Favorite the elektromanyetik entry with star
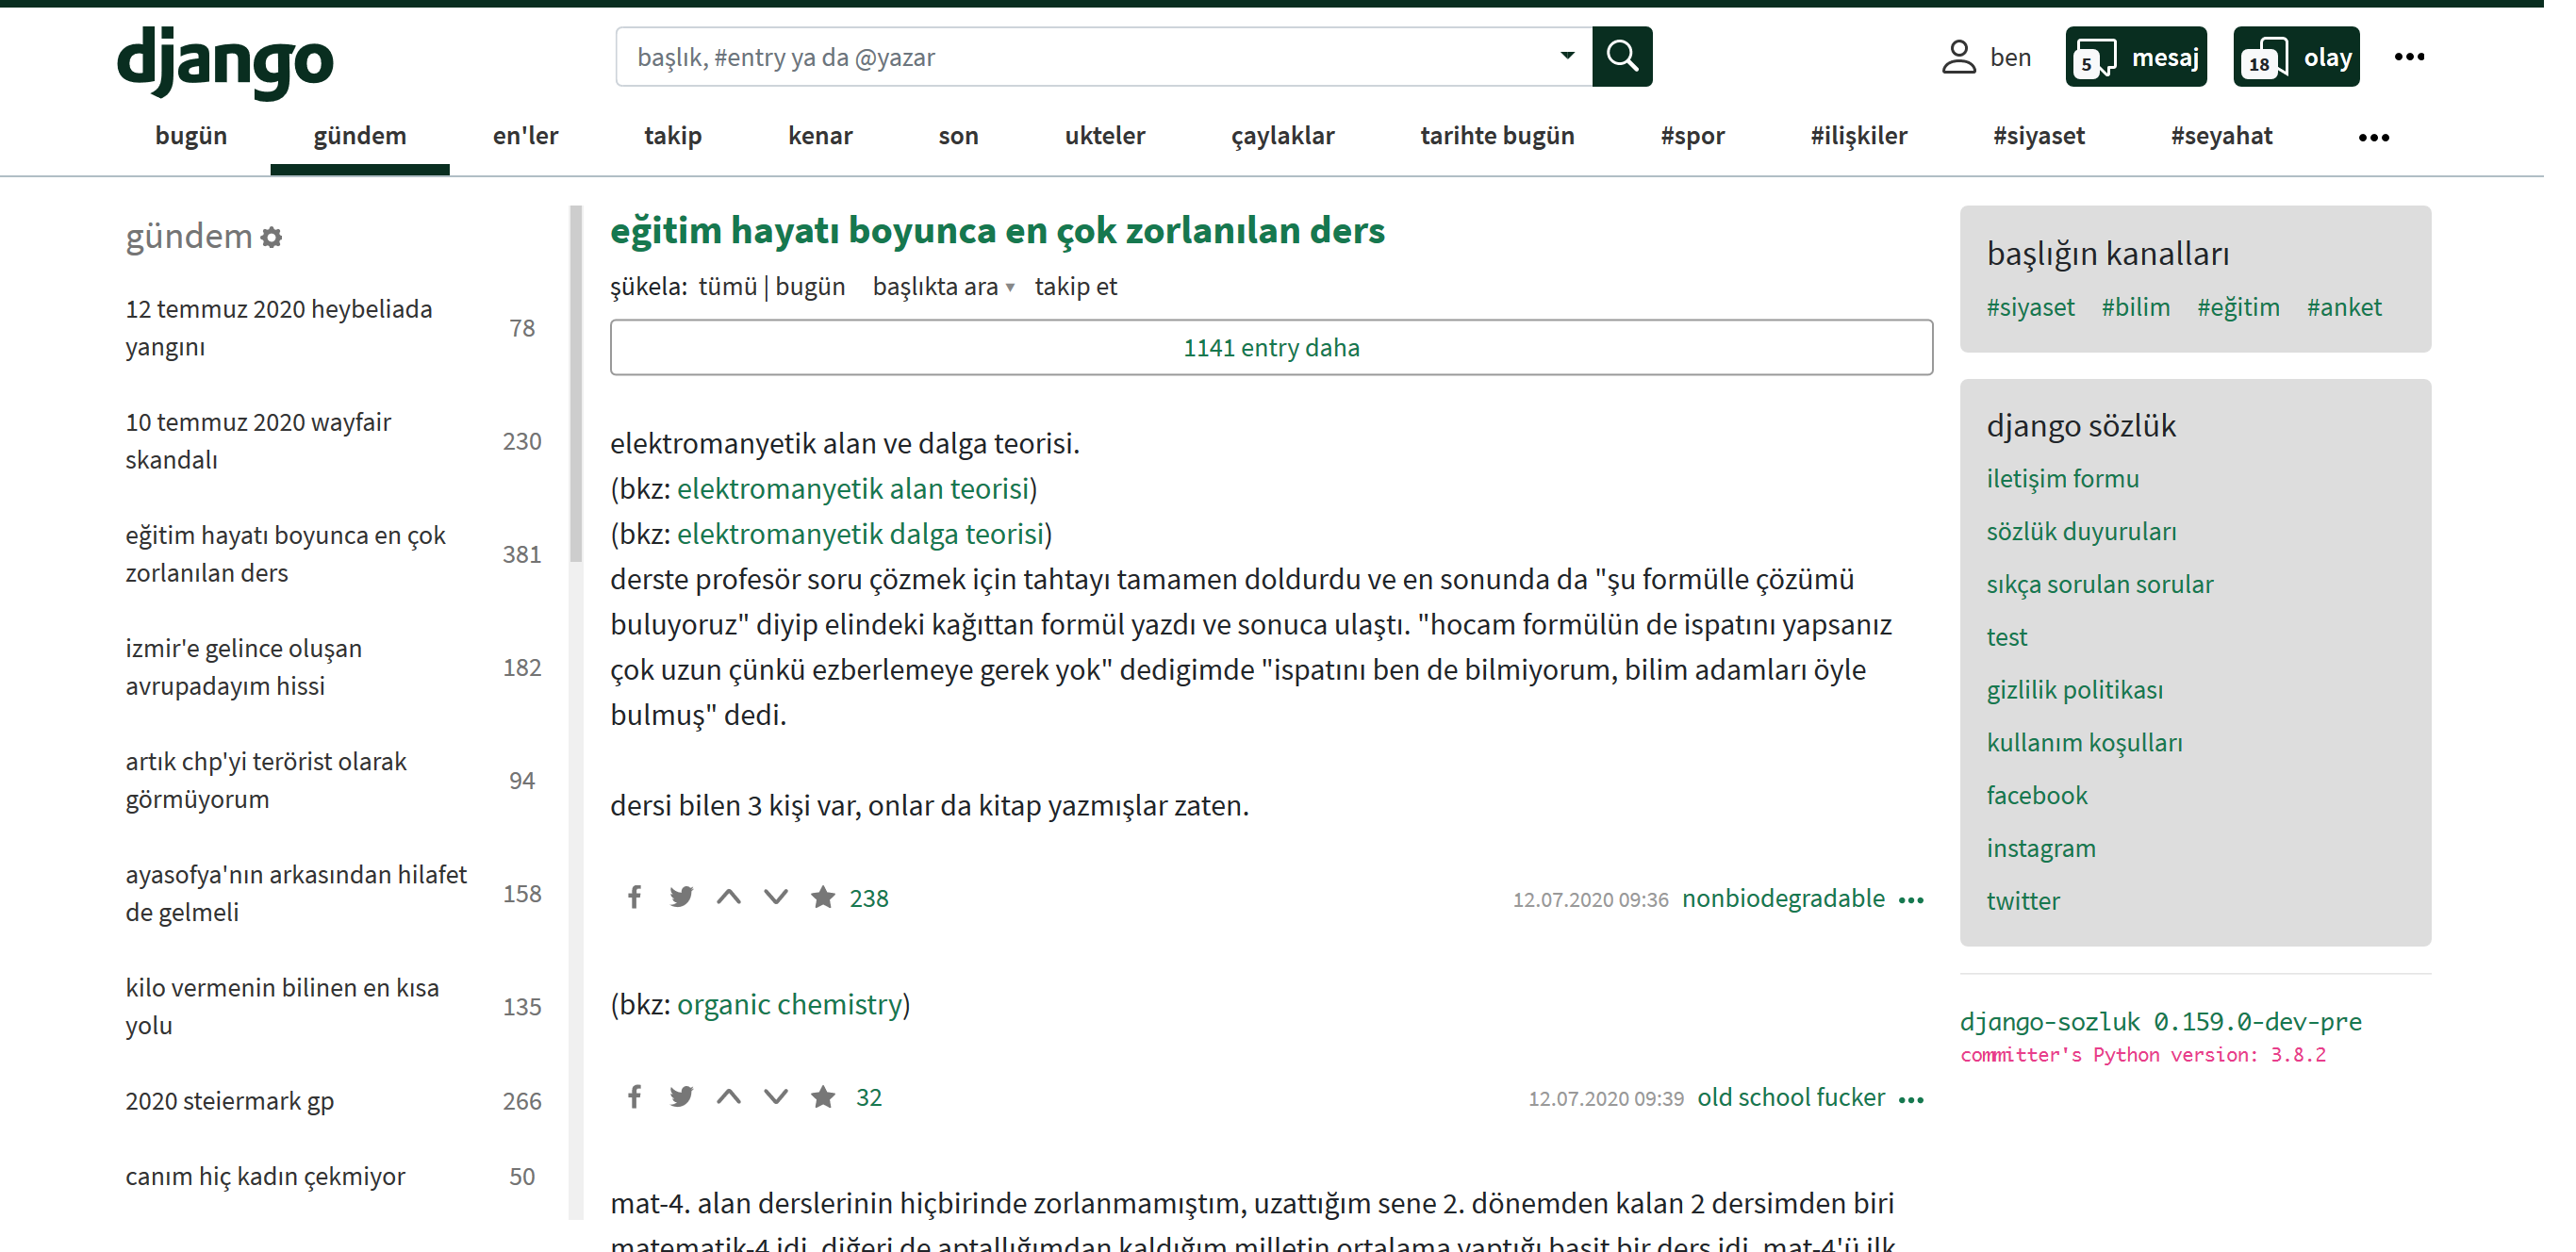Viewport: 2576px width, 1252px height. click(823, 897)
